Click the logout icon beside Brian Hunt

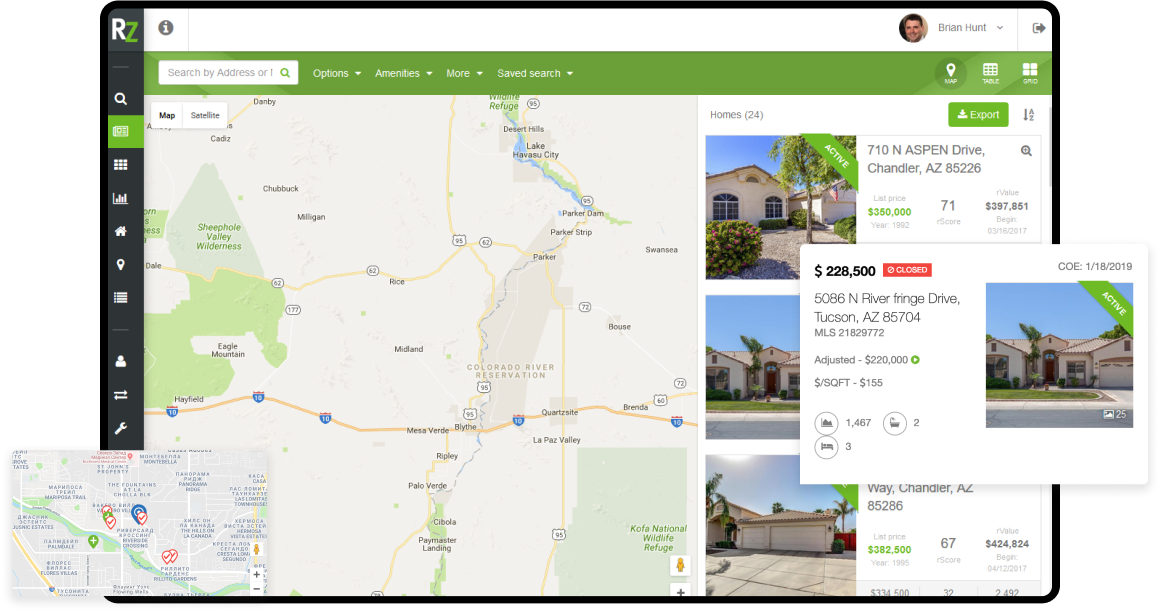coord(1039,28)
